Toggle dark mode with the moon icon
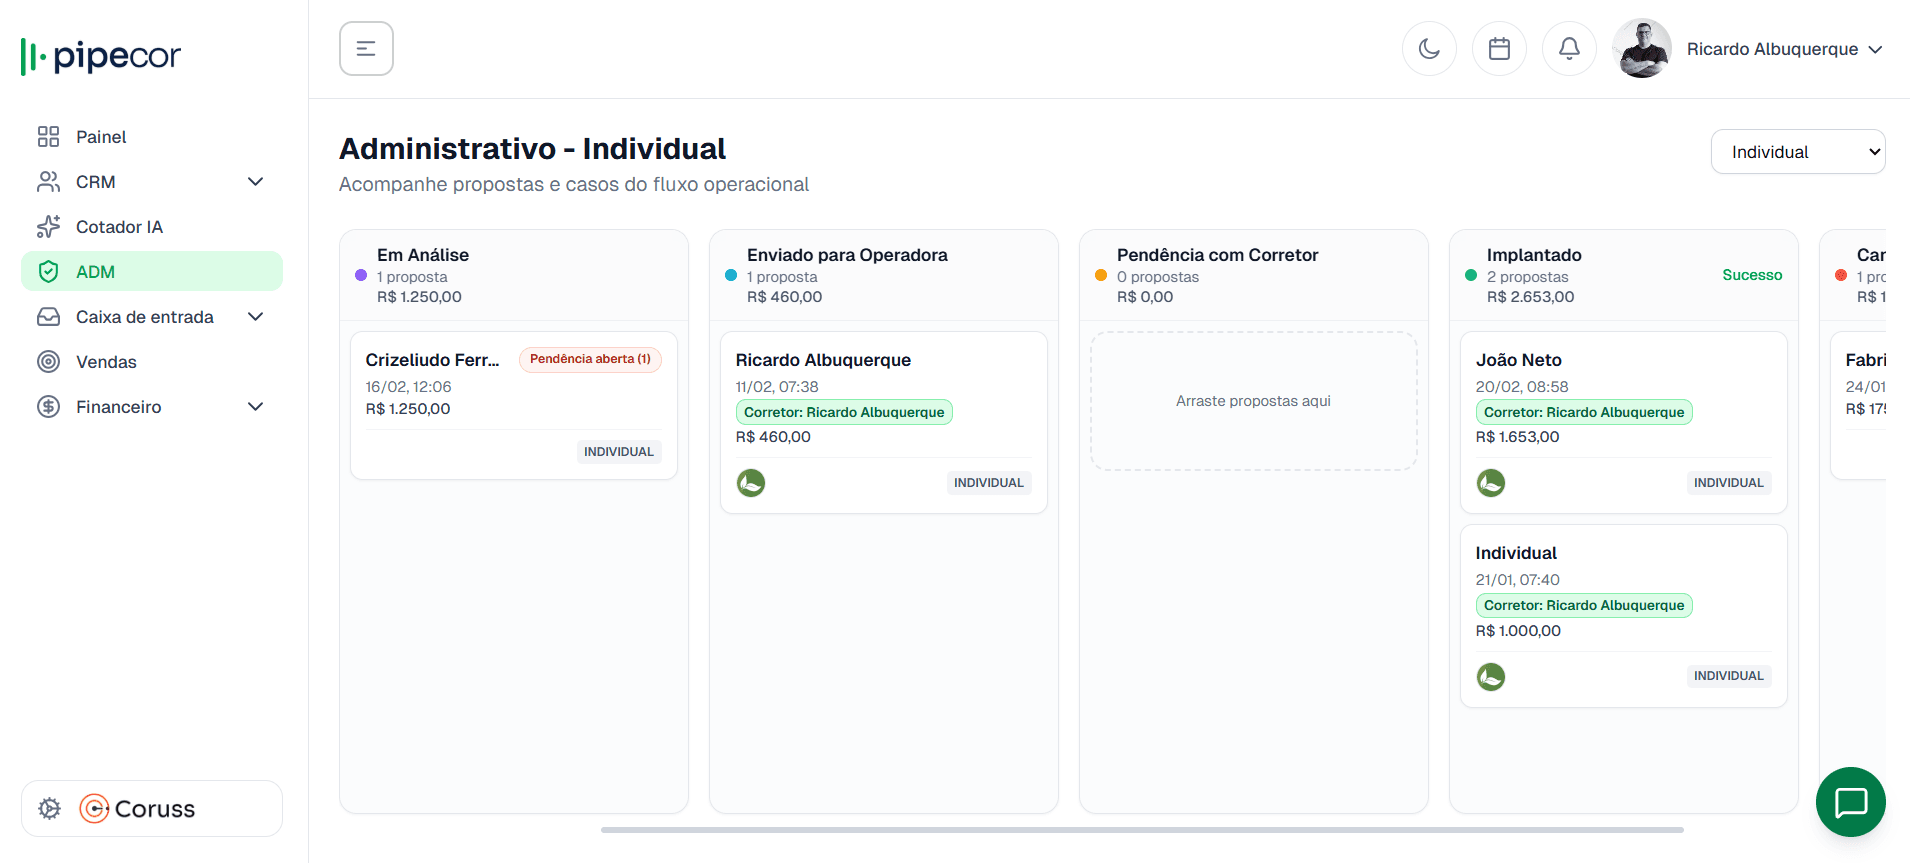 click(1429, 49)
